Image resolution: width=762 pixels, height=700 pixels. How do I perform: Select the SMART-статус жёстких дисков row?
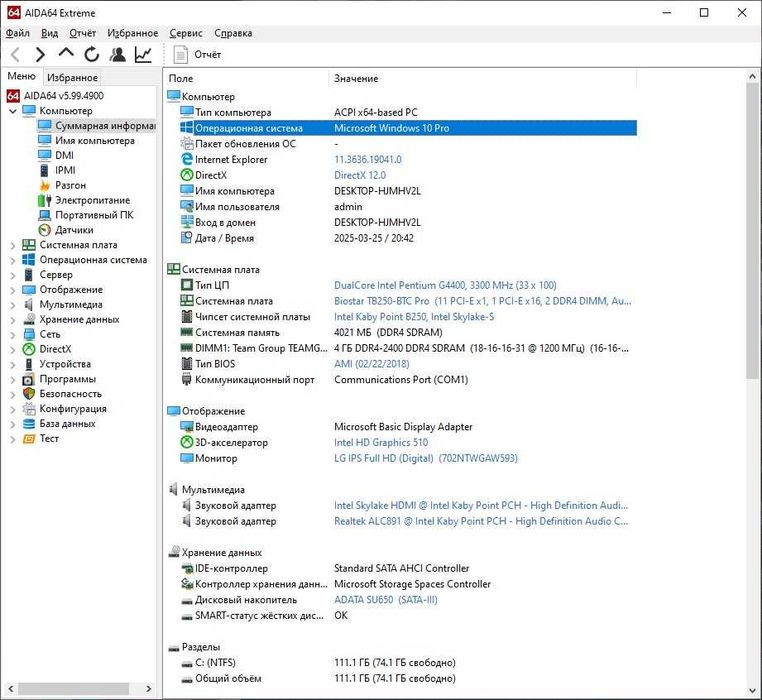tap(408, 615)
